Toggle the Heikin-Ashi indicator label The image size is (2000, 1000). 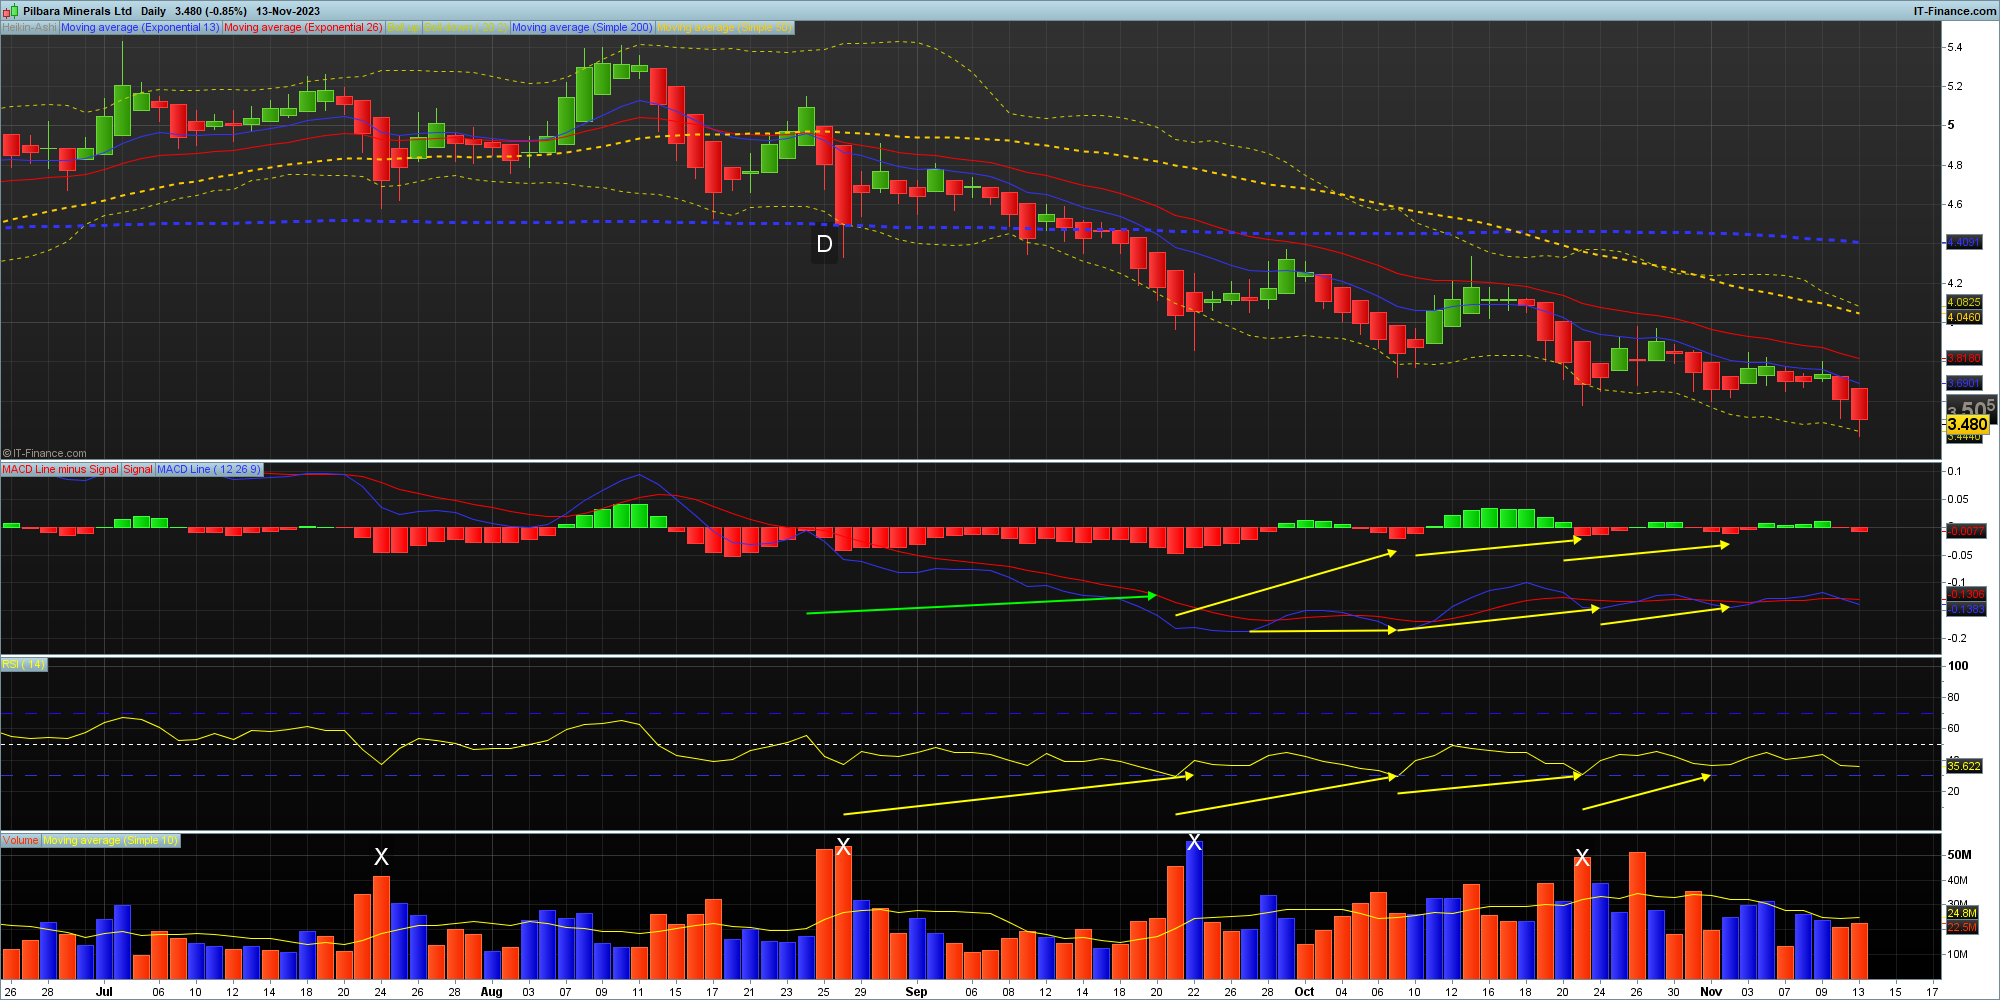(29, 28)
